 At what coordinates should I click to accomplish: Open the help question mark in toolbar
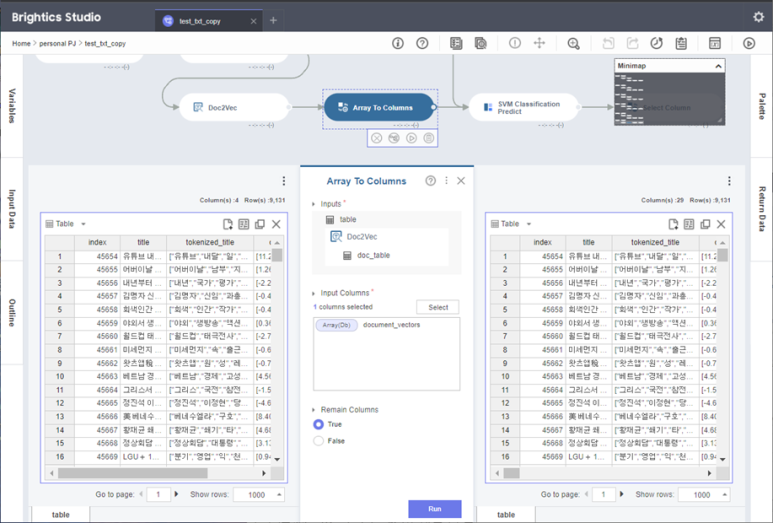point(422,43)
